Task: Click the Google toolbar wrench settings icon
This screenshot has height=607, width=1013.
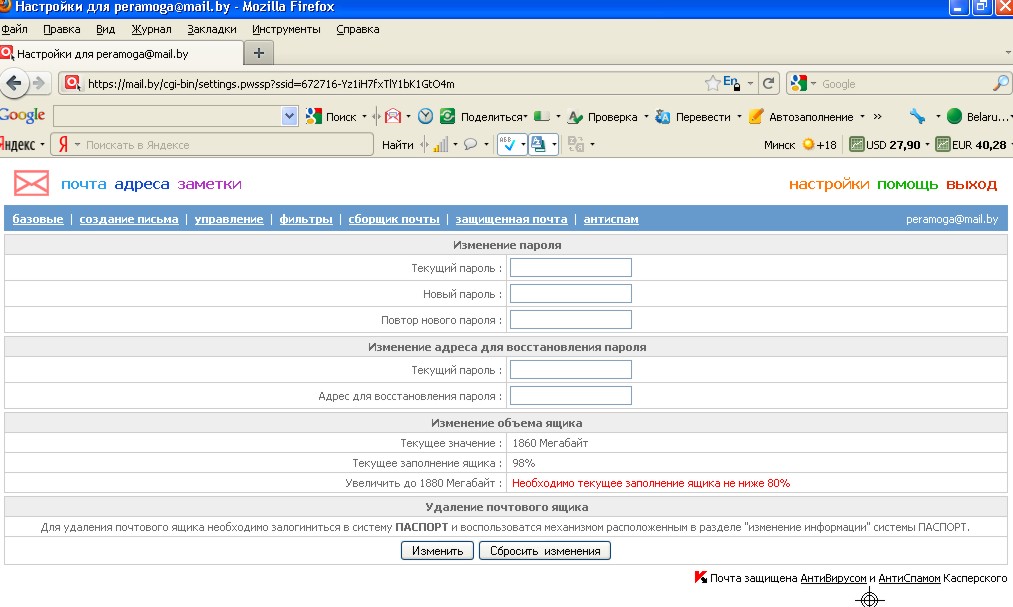Action: 917,116
